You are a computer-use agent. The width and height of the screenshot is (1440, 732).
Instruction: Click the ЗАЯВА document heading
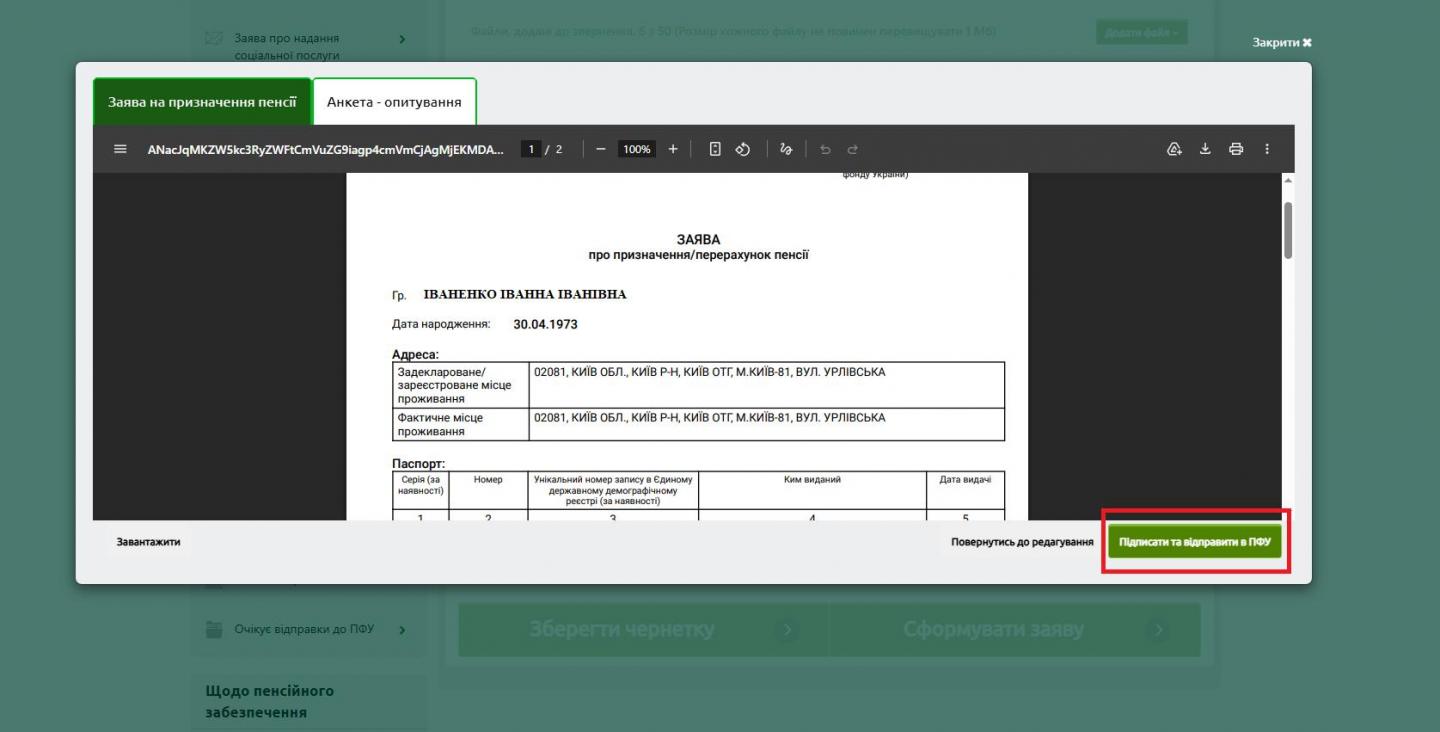click(698, 239)
